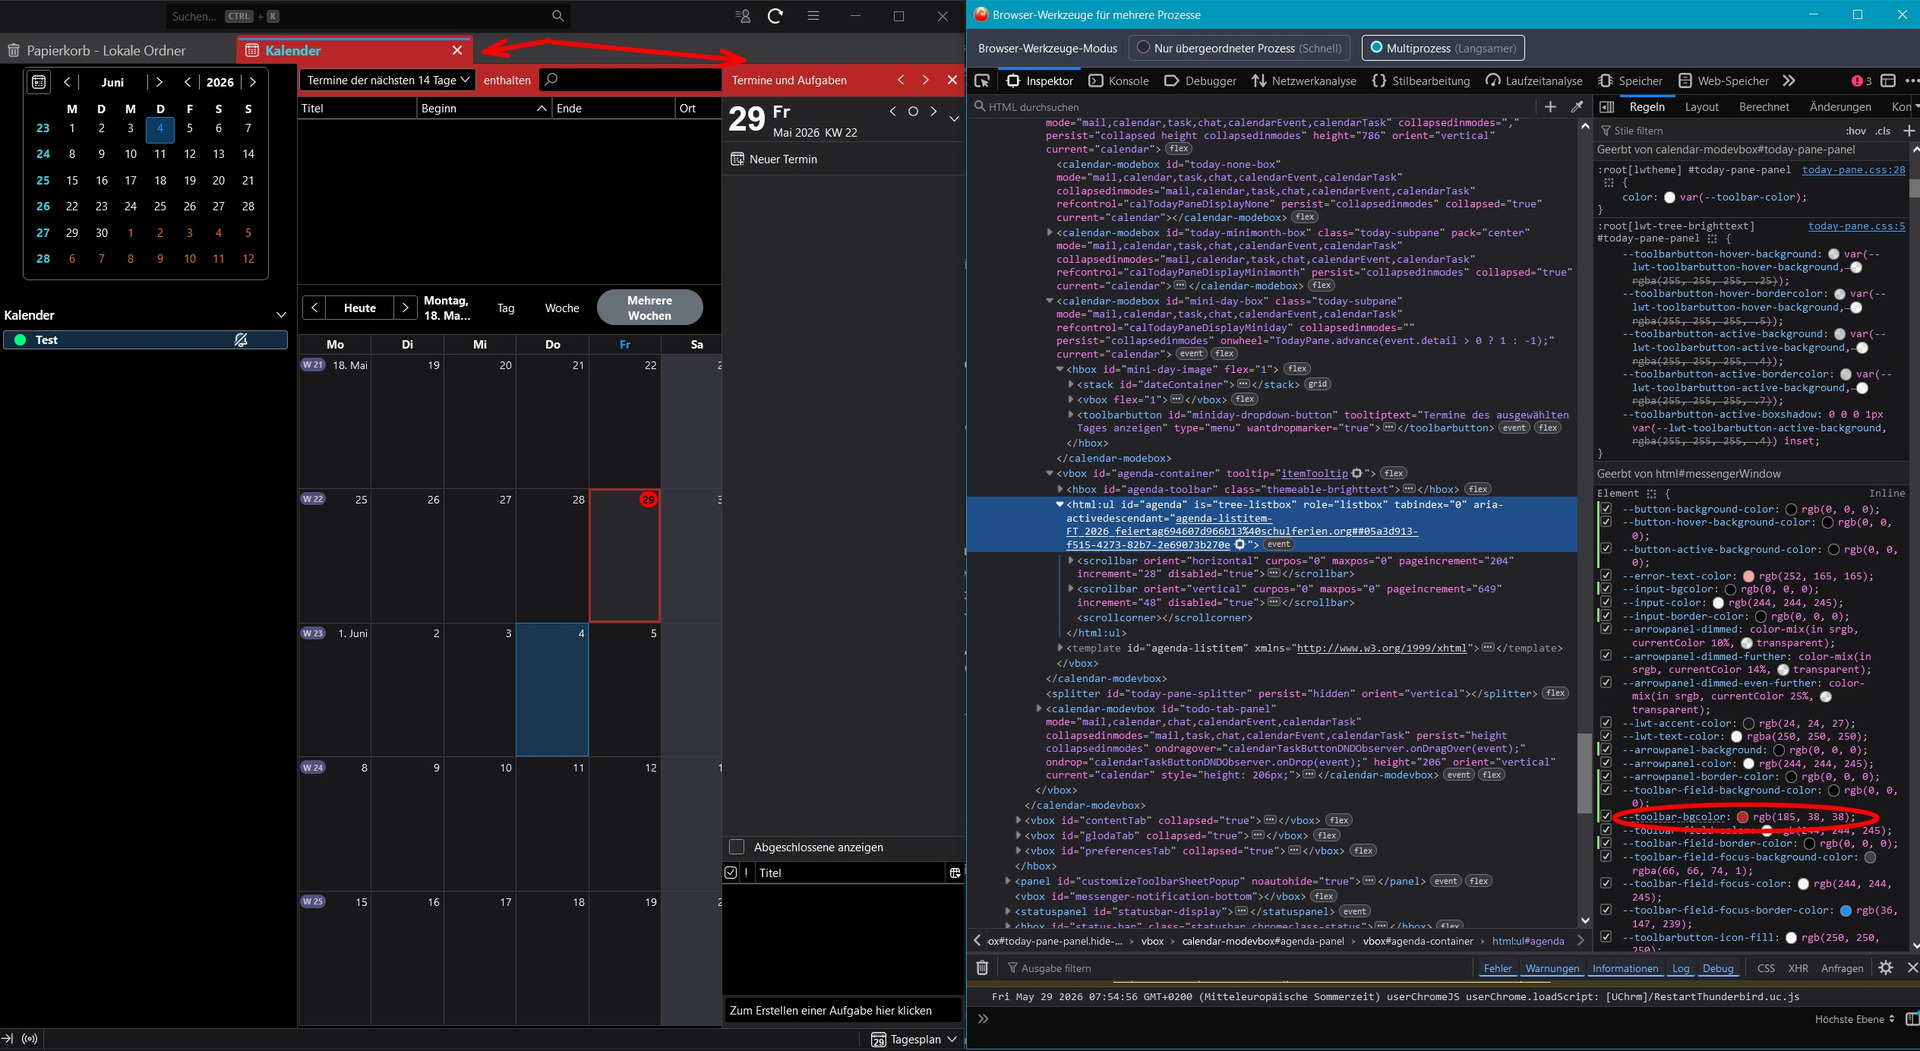1920x1051 pixels.
Task: Open Thunderbird hamburger app menu
Action: click(x=813, y=16)
